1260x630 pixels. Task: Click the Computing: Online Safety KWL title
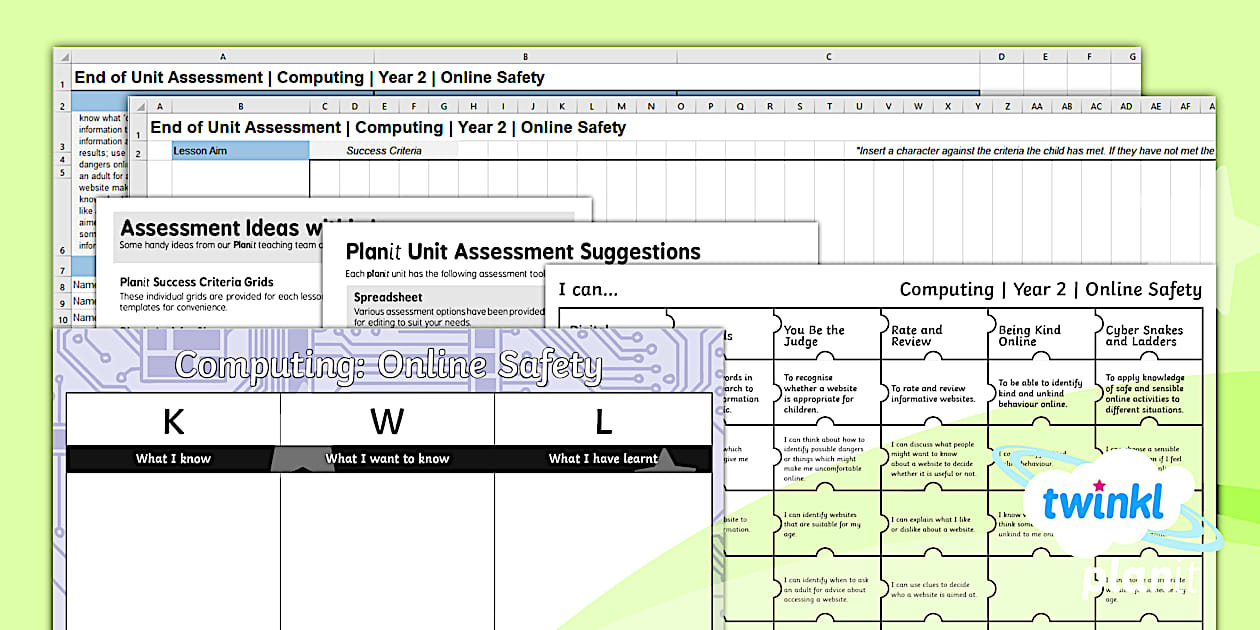click(388, 366)
